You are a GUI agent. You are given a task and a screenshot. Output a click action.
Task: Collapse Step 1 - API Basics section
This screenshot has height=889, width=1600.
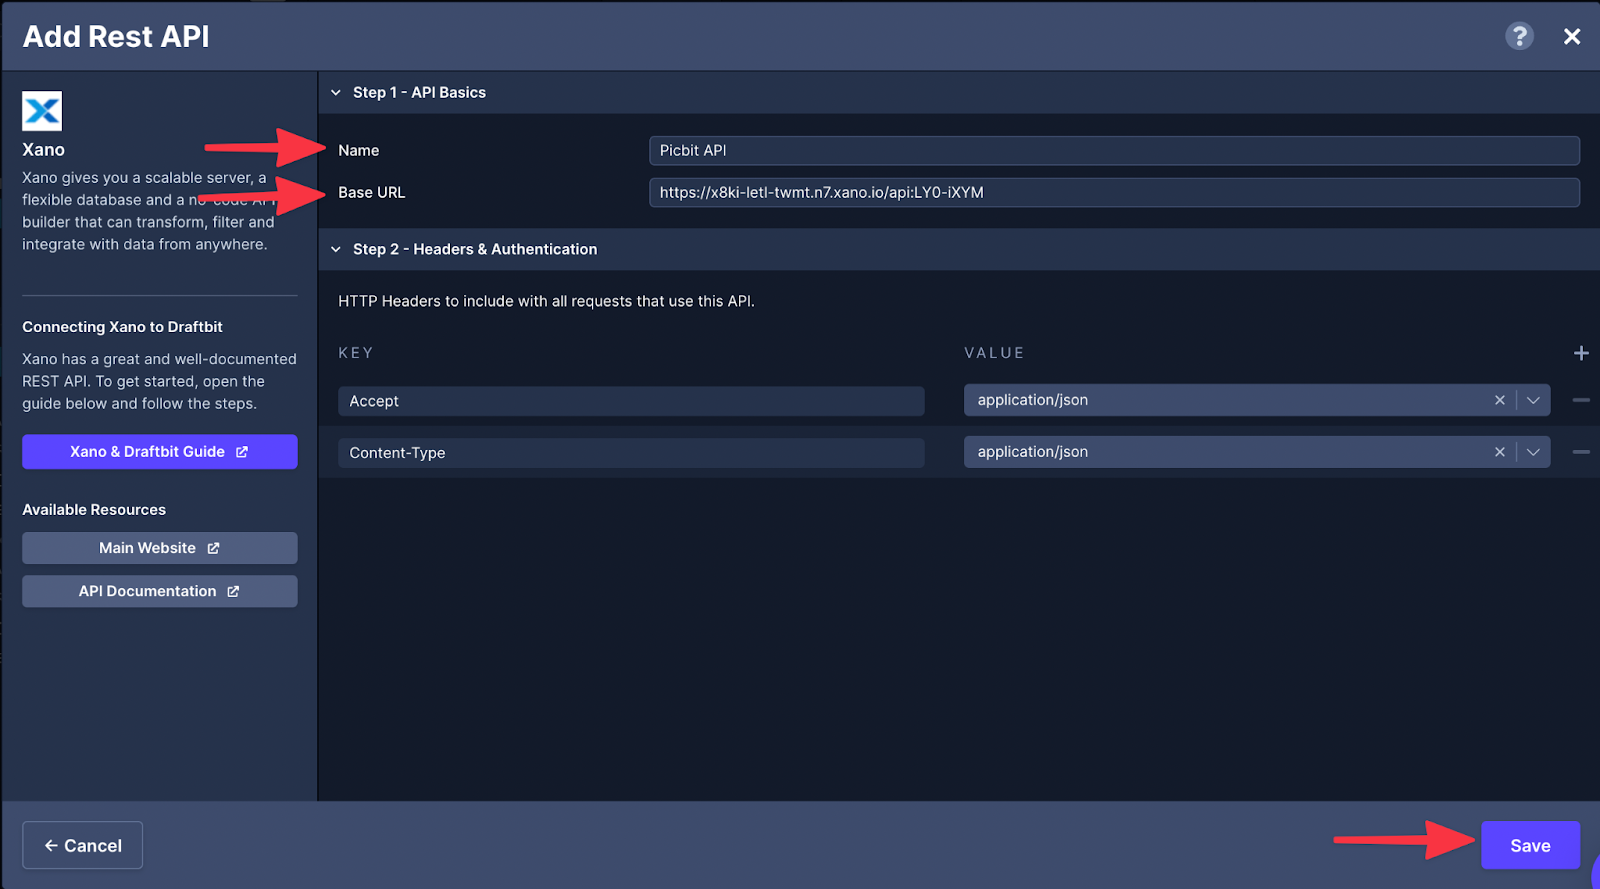[x=336, y=92]
